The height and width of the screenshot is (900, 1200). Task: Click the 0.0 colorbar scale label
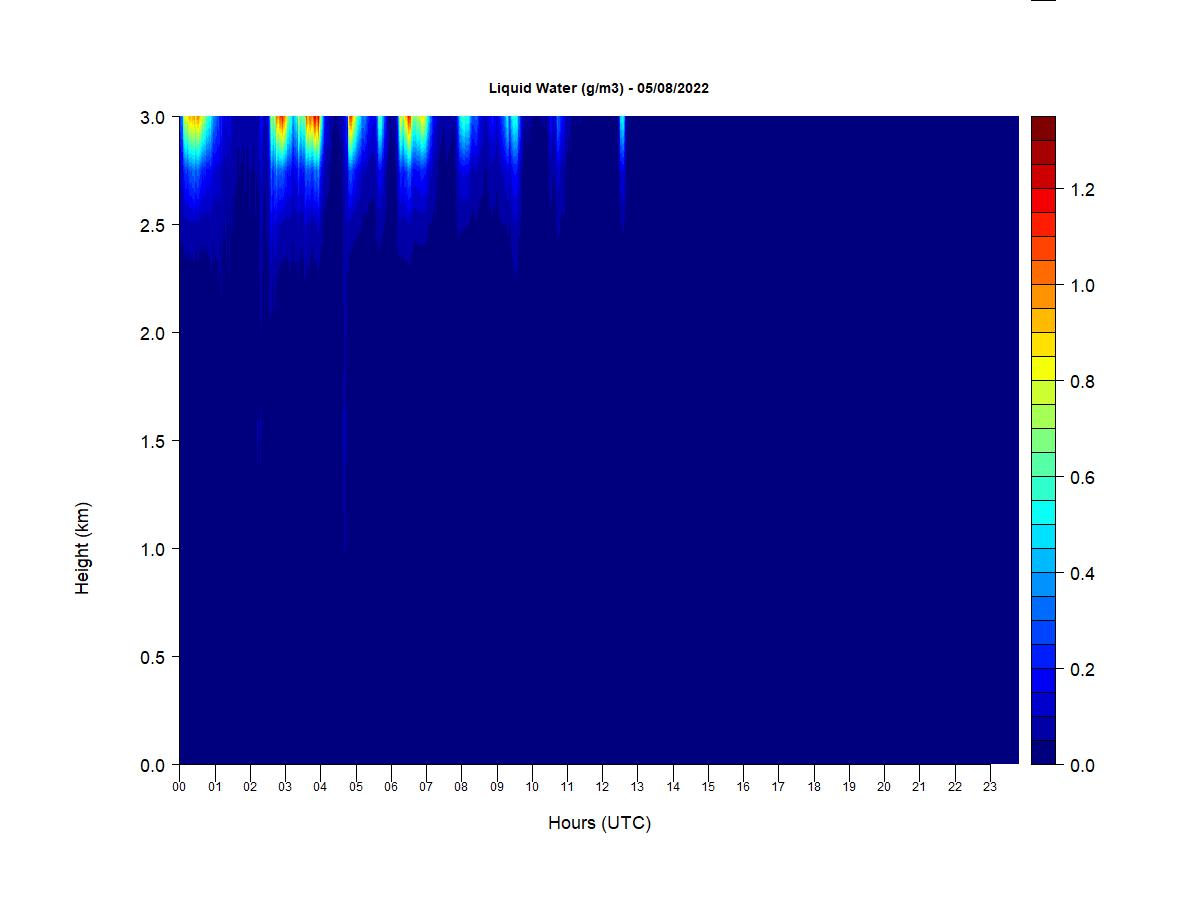pos(1083,765)
